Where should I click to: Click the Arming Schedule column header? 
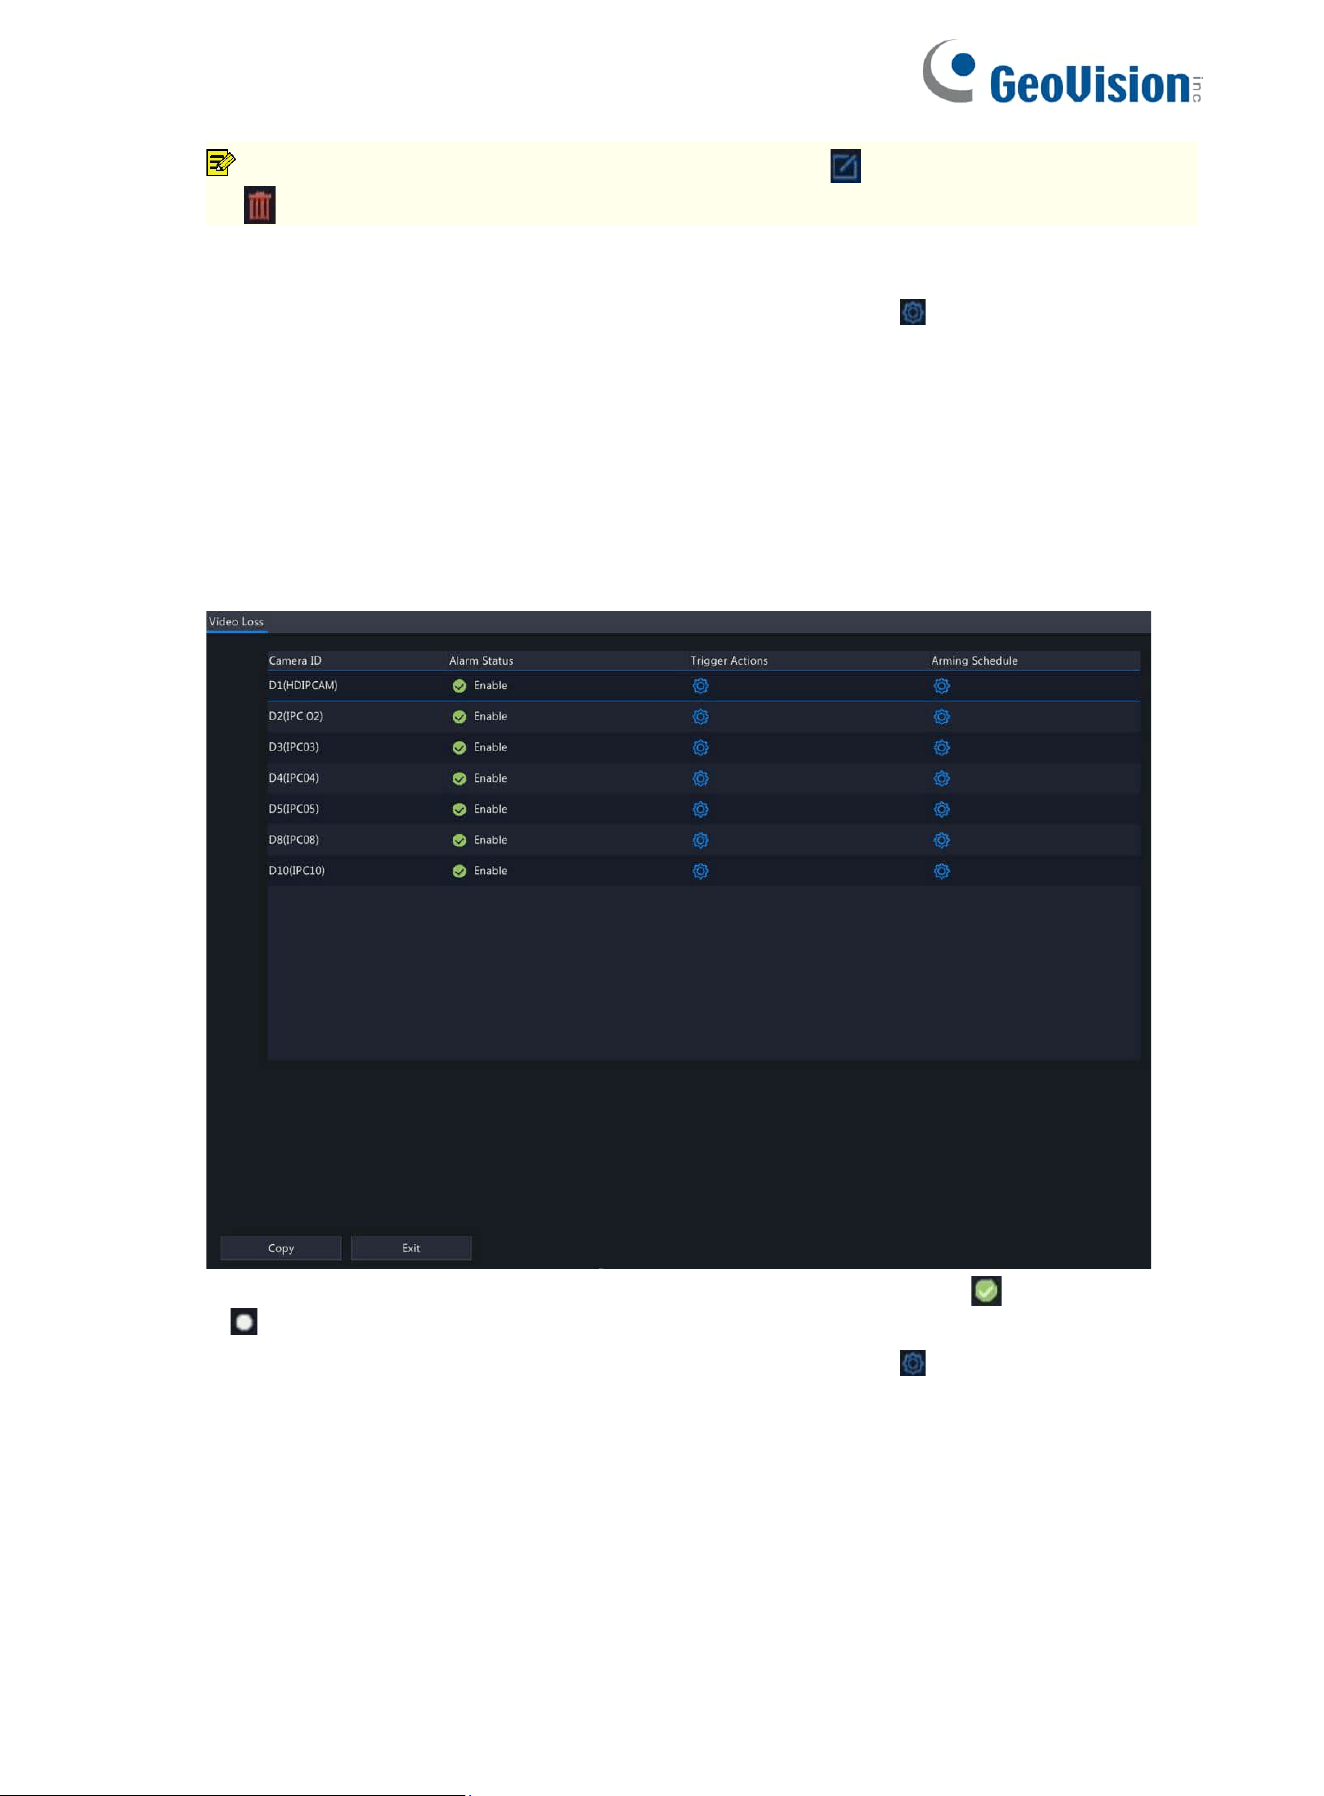pos(975,661)
